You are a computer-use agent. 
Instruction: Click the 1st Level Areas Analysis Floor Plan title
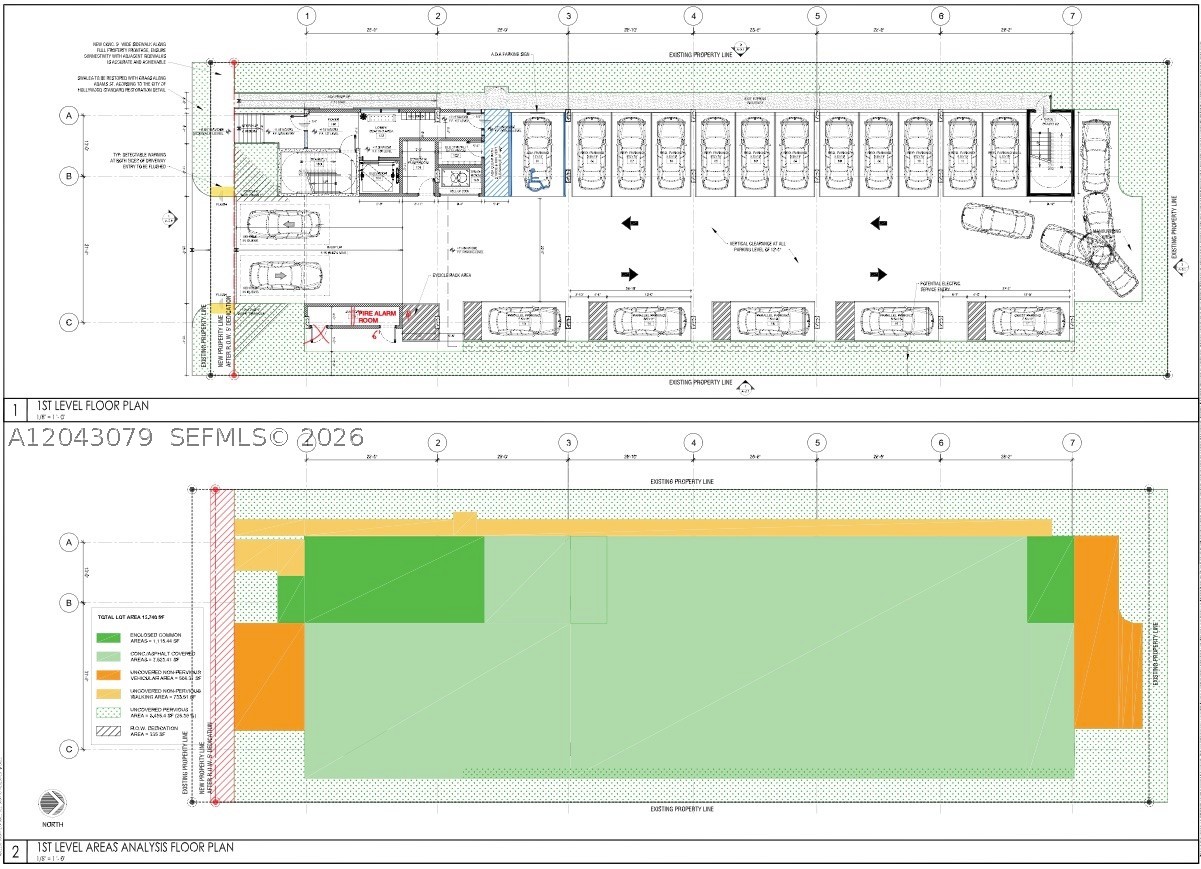click(x=135, y=847)
